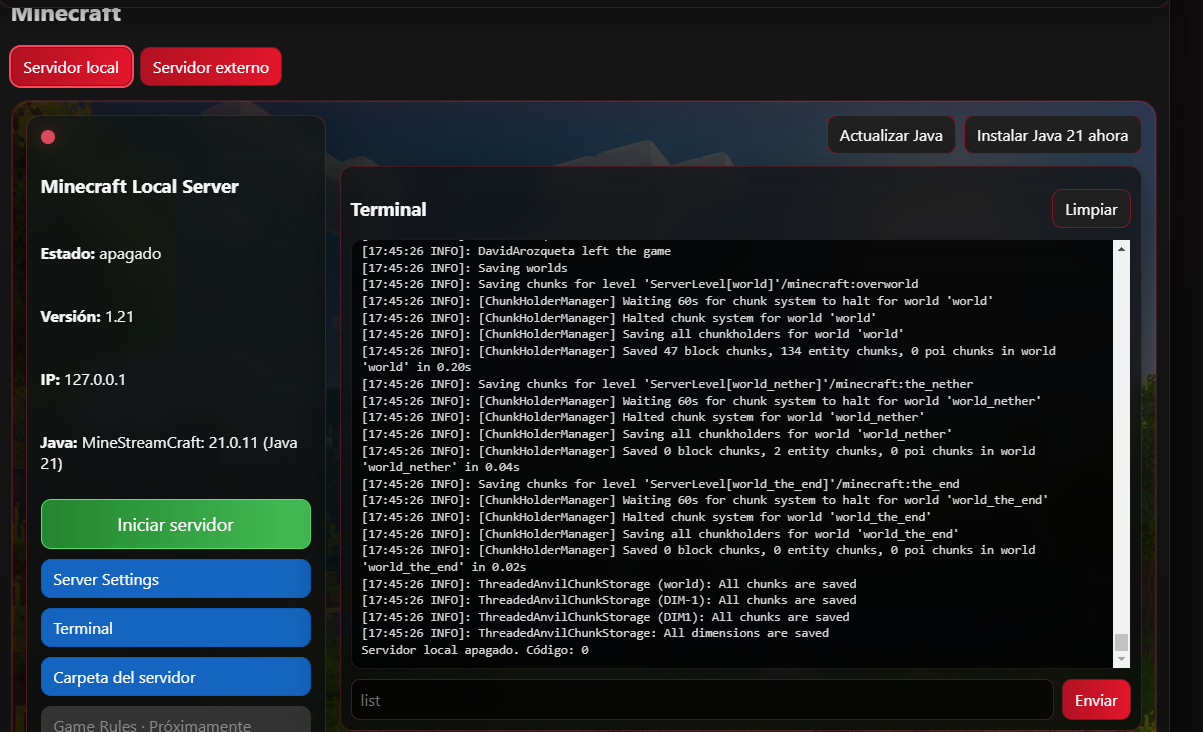Screen dimensions: 1203x732
Task: Open the Terminal sidebar entry
Action: pos(176,628)
